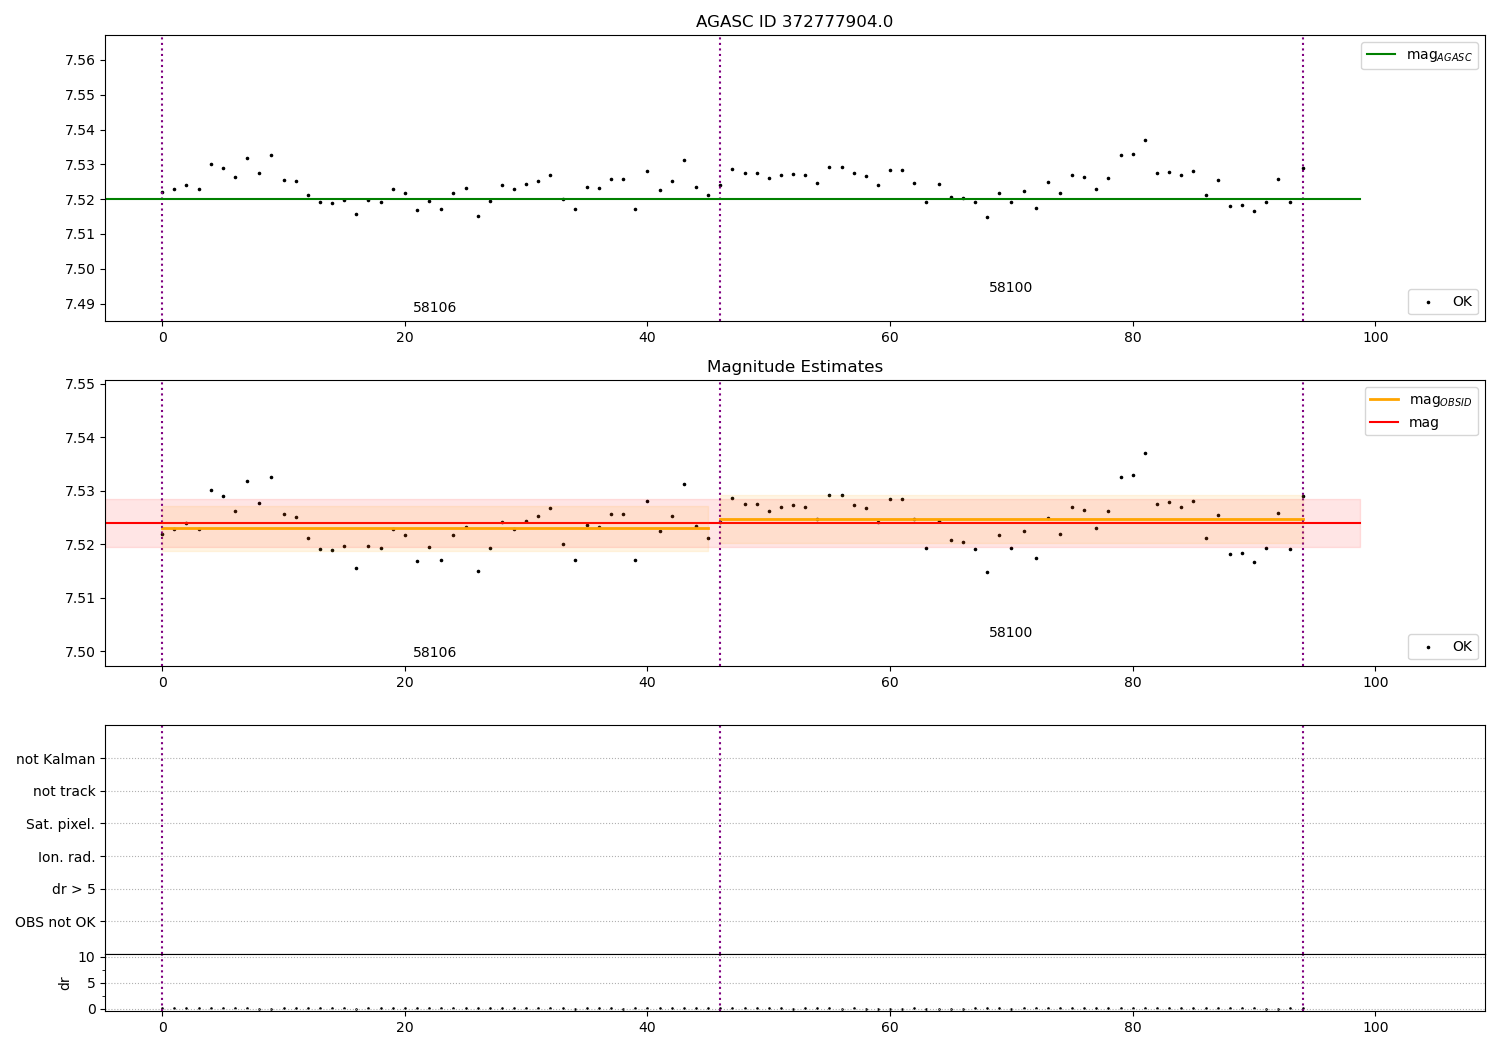Click the "Magnitude Estimates" subplot title
Screen dimensions: 1500x1050
(794, 367)
